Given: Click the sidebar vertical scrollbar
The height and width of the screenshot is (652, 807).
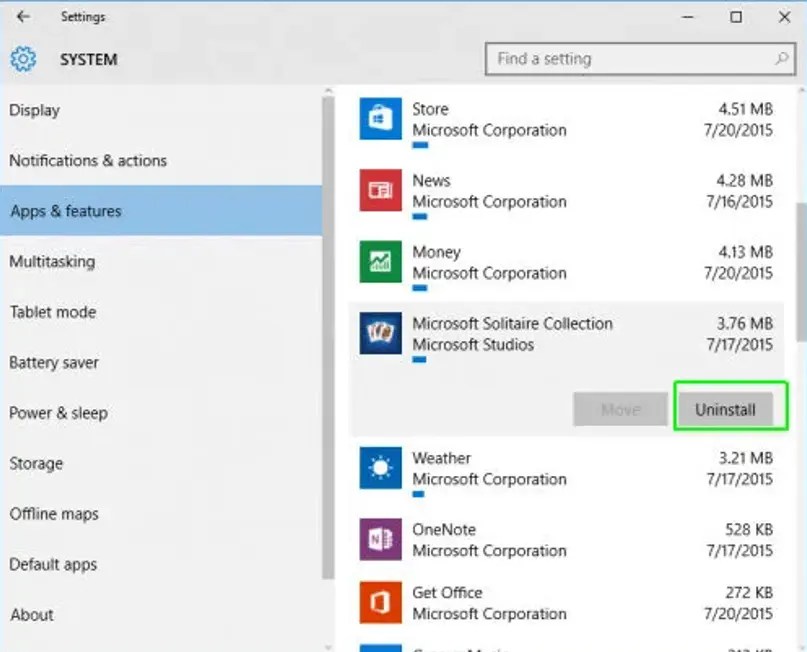Looking at the screenshot, I should [x=328, y=338].
